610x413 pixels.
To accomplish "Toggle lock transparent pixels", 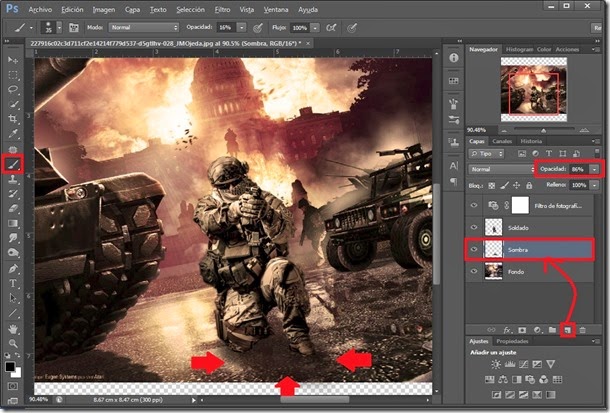I will 492,186.
